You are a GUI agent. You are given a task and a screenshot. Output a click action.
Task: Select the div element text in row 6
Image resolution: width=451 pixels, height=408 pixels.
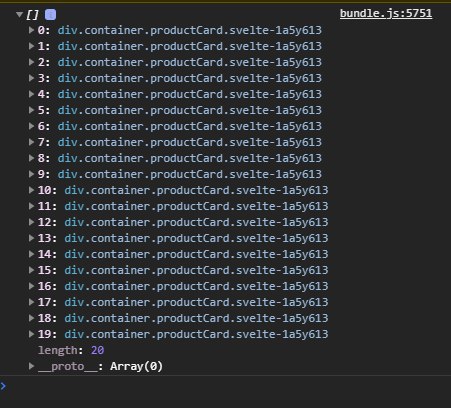(190, 126)
